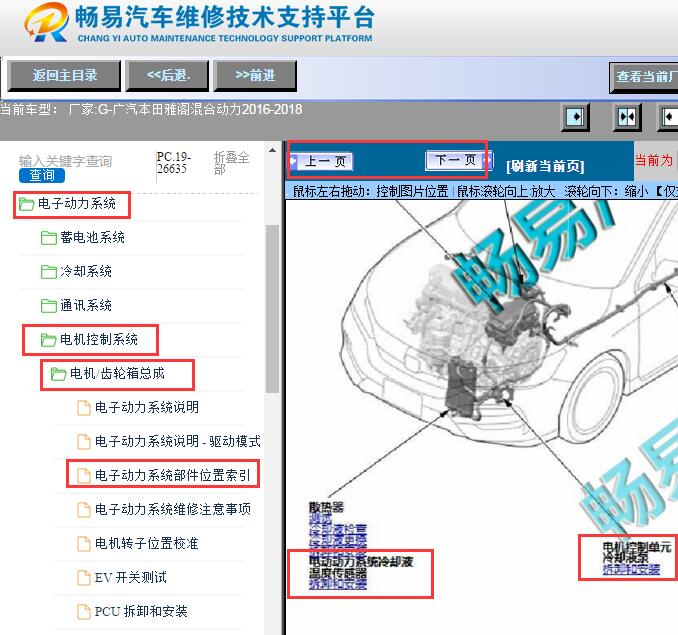Go to next page with 下一页
Image resolution: width=678 pixels, height=635 pixels.
tap(459, 160)
